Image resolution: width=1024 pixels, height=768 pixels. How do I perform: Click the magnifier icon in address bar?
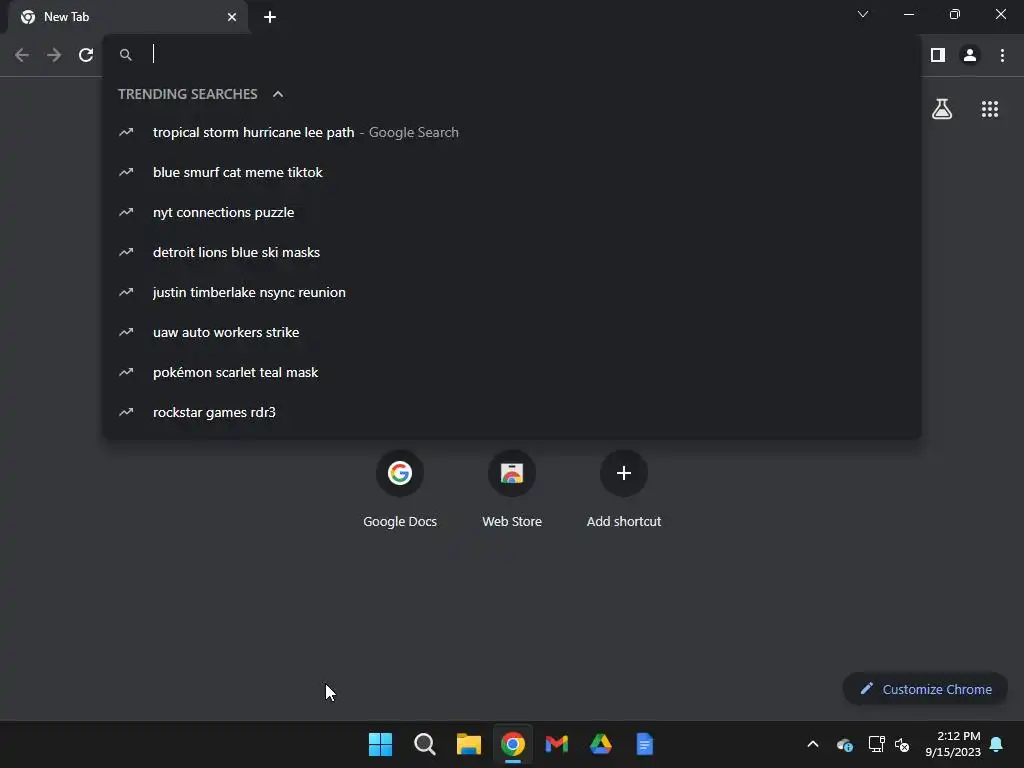pyautogui.click(x=125, y=55)
